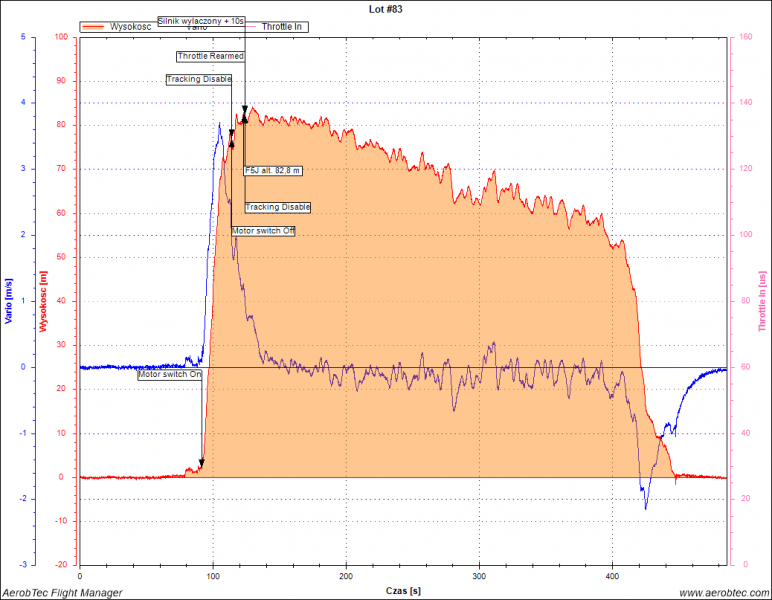
Task: Click the 'F5J alt. 82,8 m' label
Action: point(273,170)
